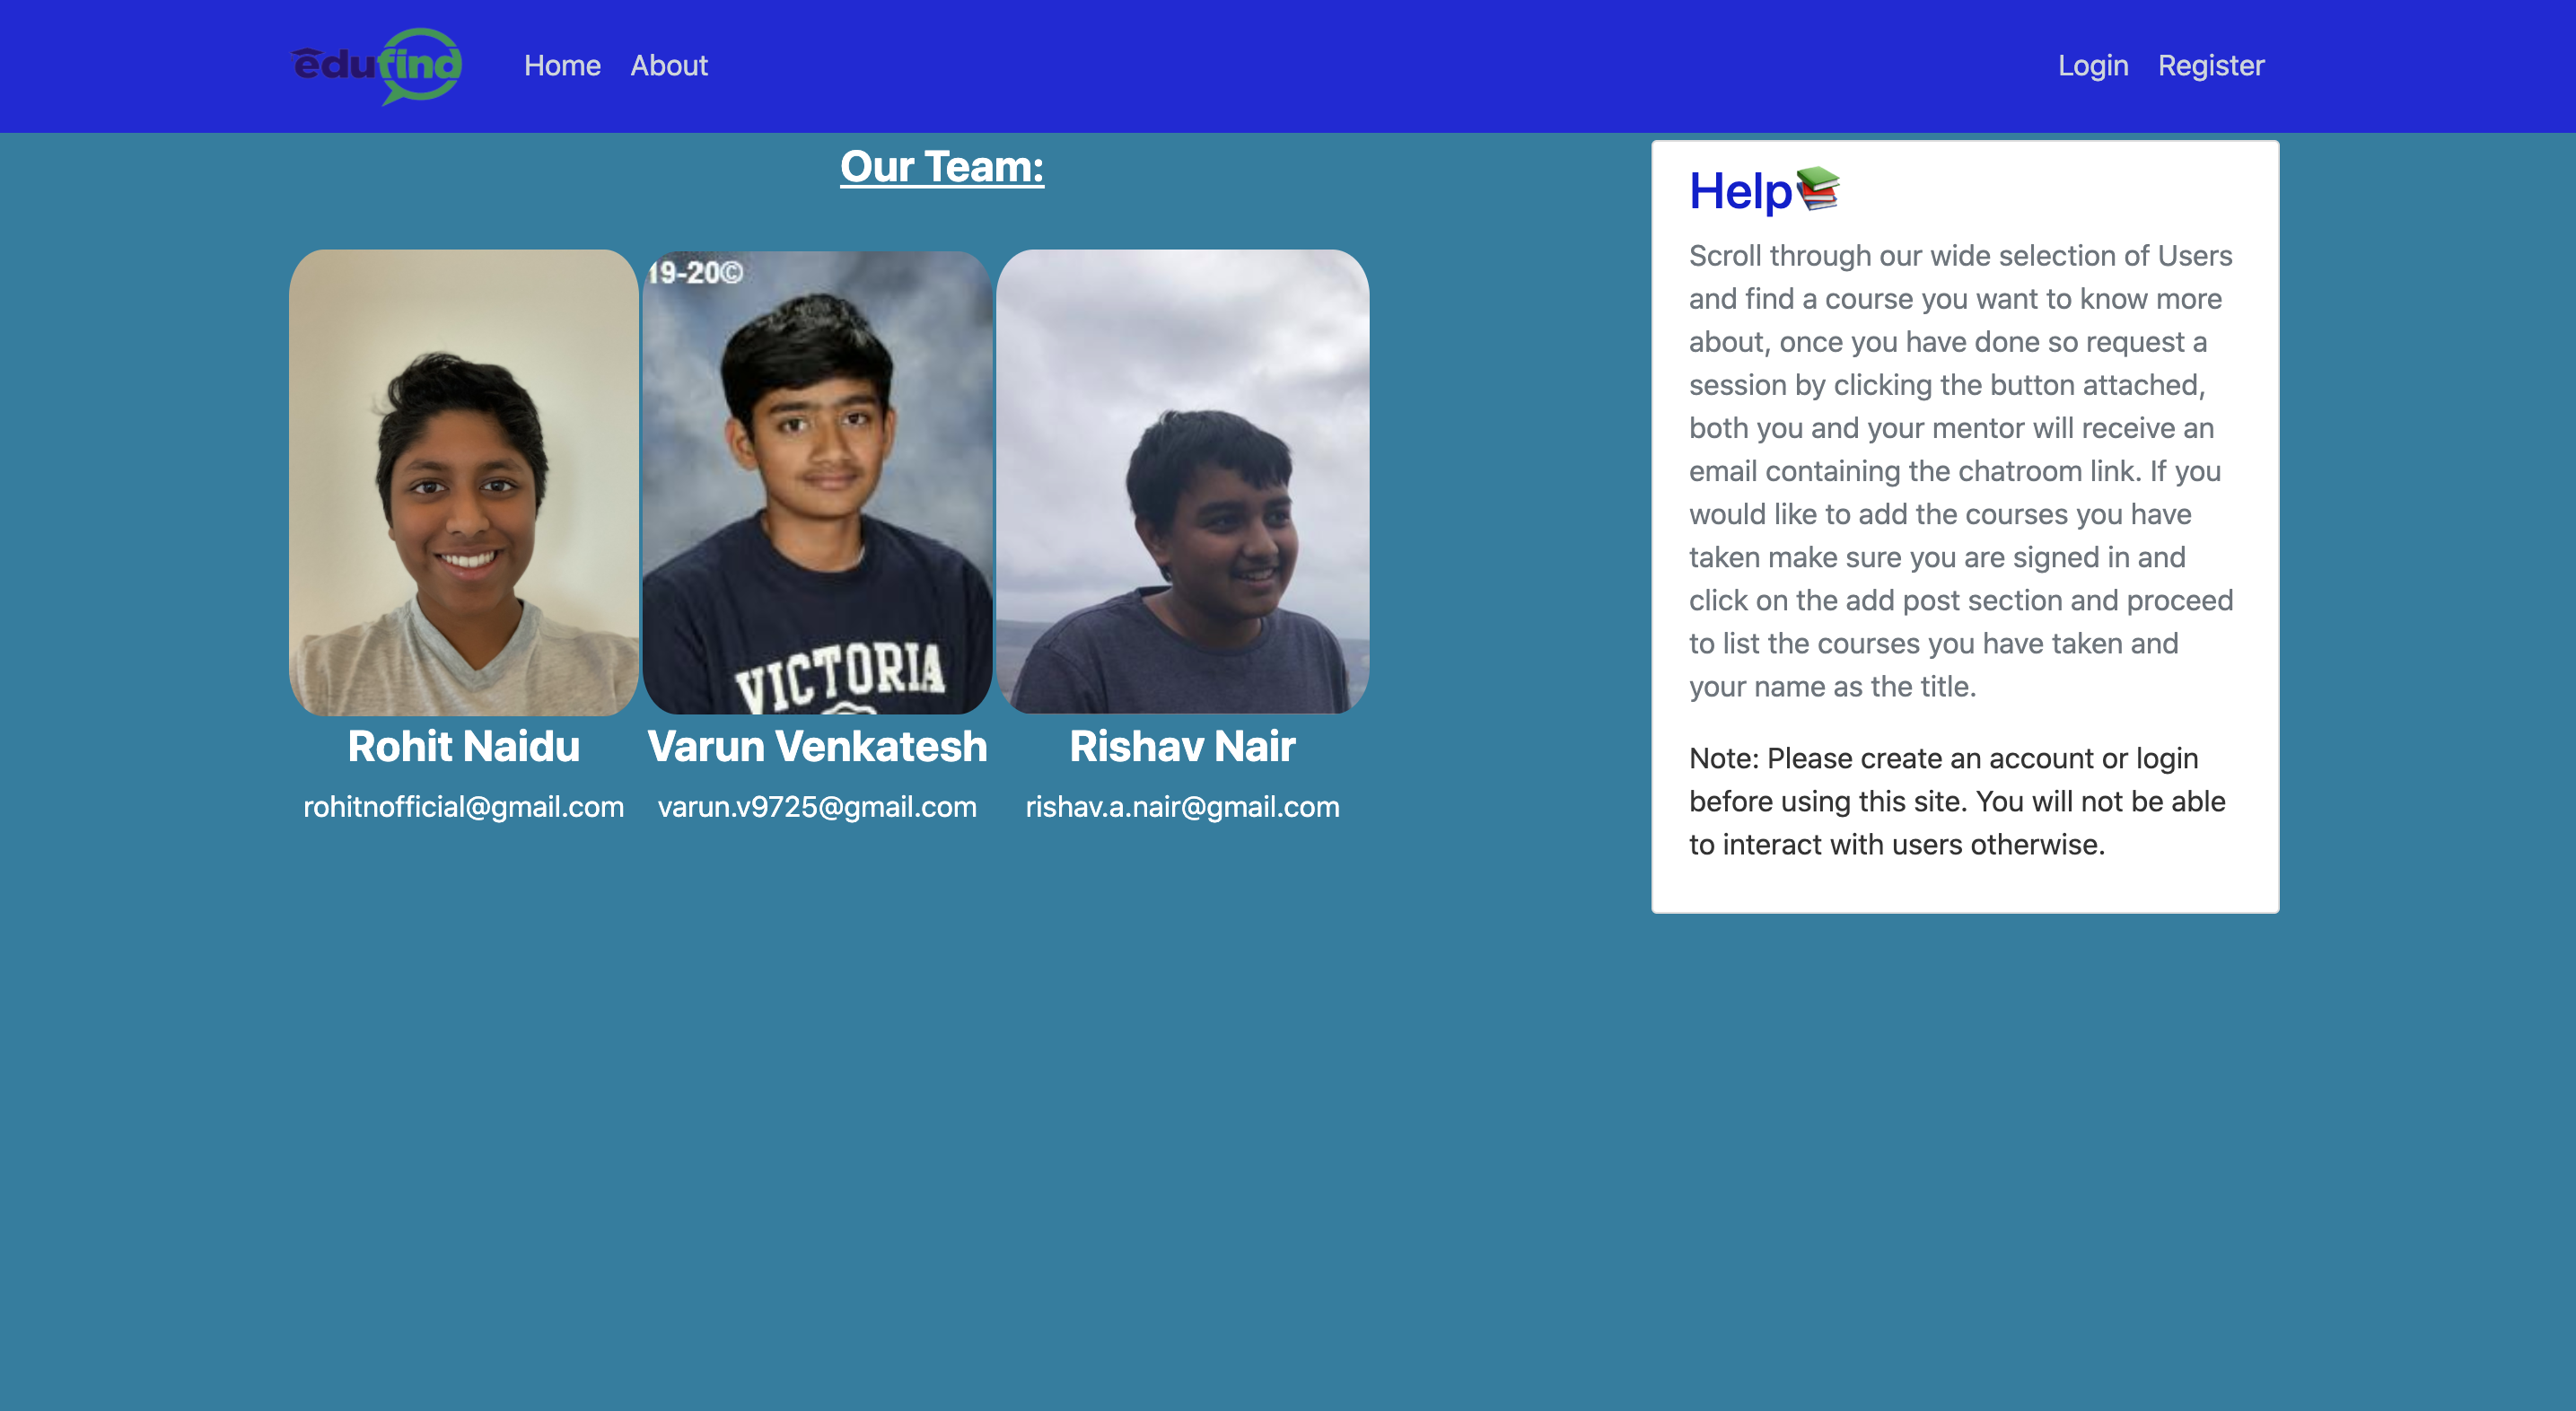This screenshot has width=2576, height=1411.
Task: Open the Home nav link
Action: point(562,66)
